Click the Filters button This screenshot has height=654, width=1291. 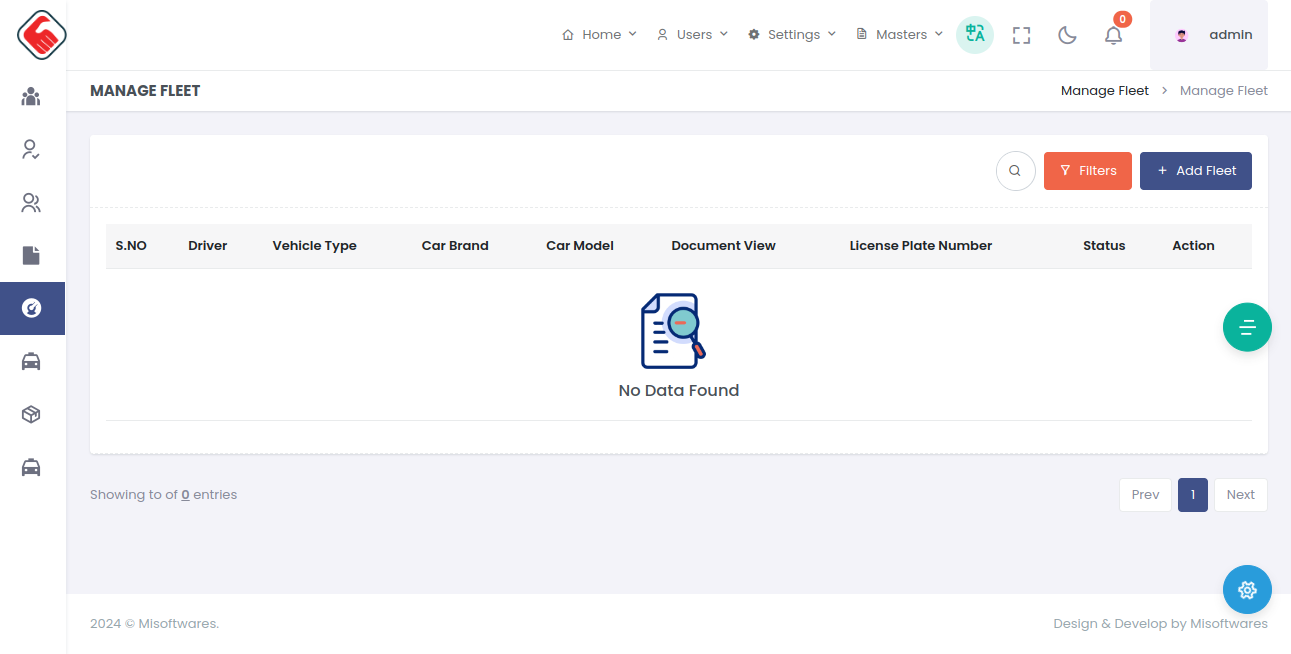point(1087,171)
